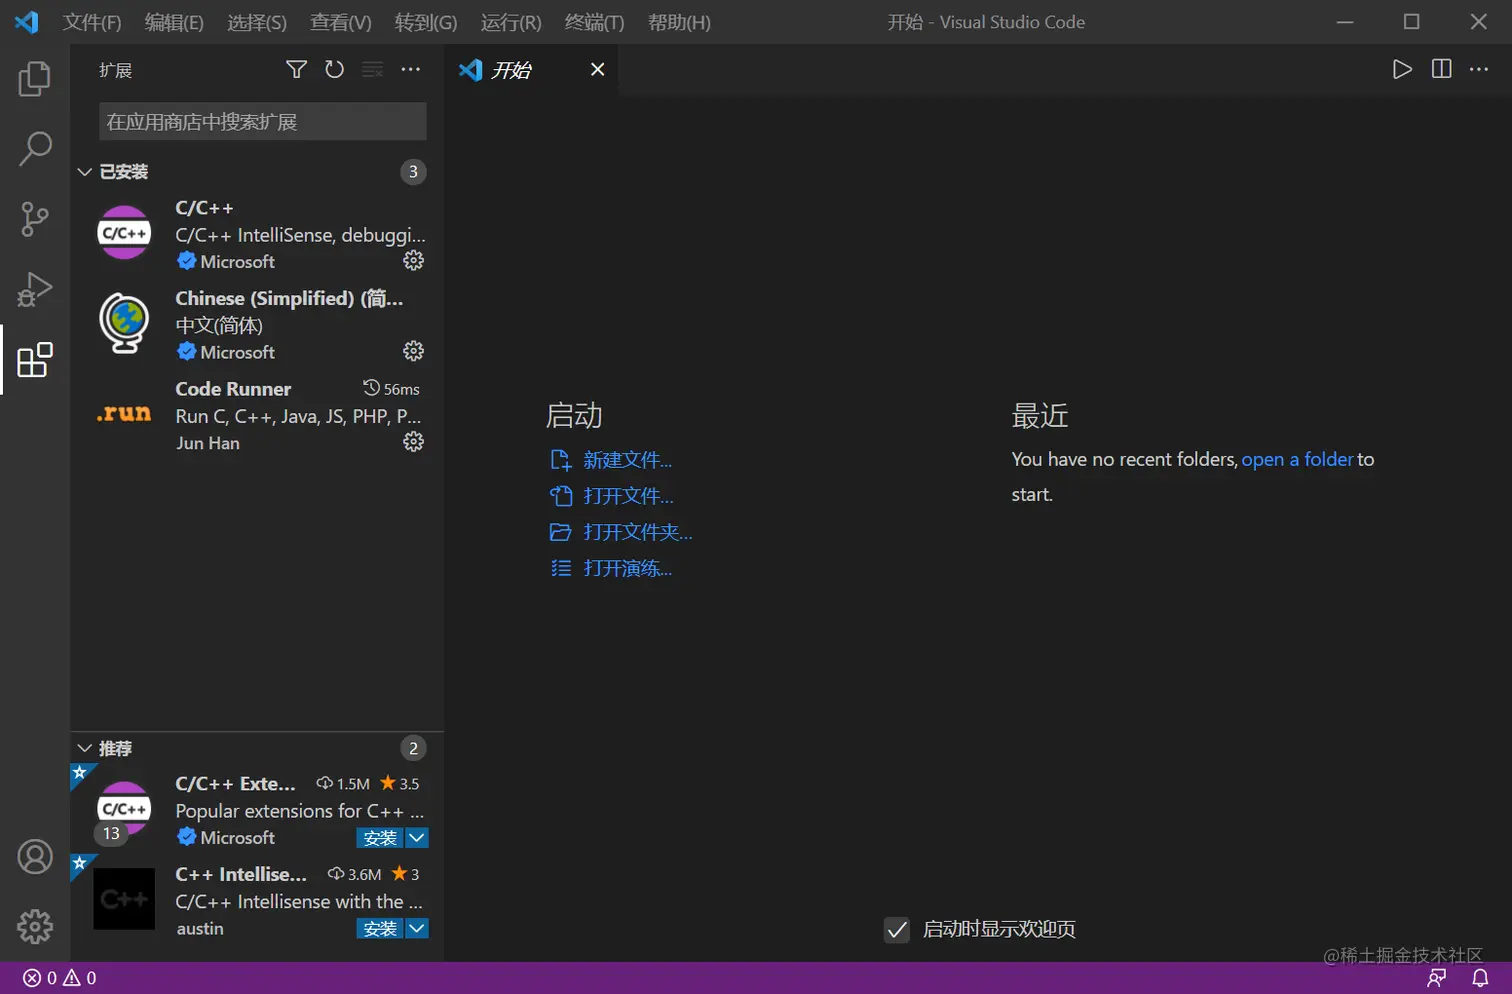Screen dimensions: 1512x994
Task: Click the recommended count badge 2
Action: pyautogui.click(x=413, y=748)
